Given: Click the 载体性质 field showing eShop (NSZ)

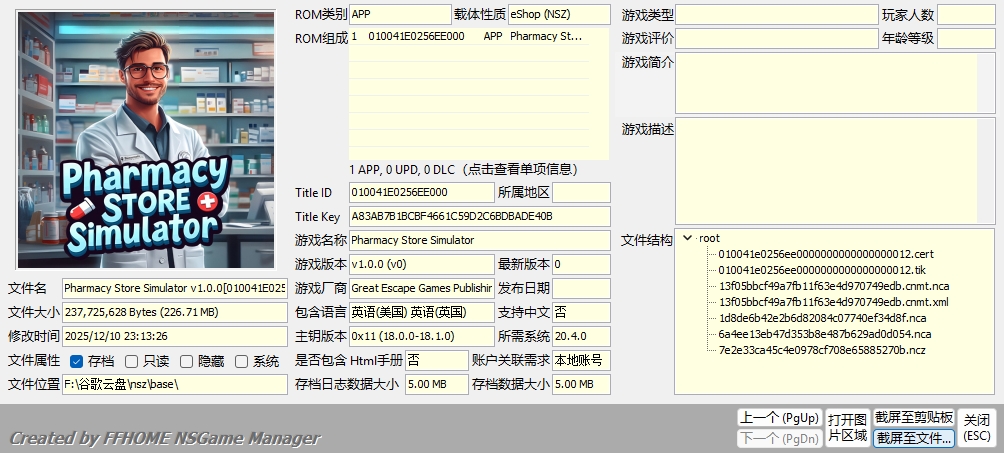Looking at the screenshot, I should tap(559, 14).
